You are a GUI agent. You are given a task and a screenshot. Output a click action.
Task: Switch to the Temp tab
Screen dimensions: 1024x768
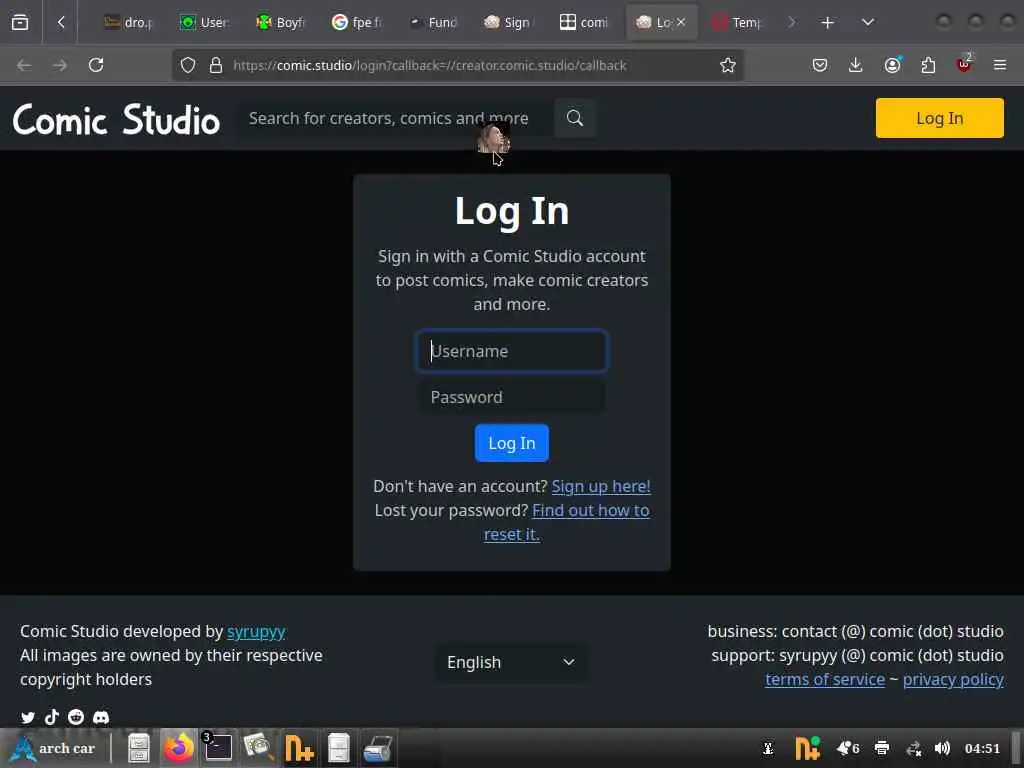click(x=737, y=23)
